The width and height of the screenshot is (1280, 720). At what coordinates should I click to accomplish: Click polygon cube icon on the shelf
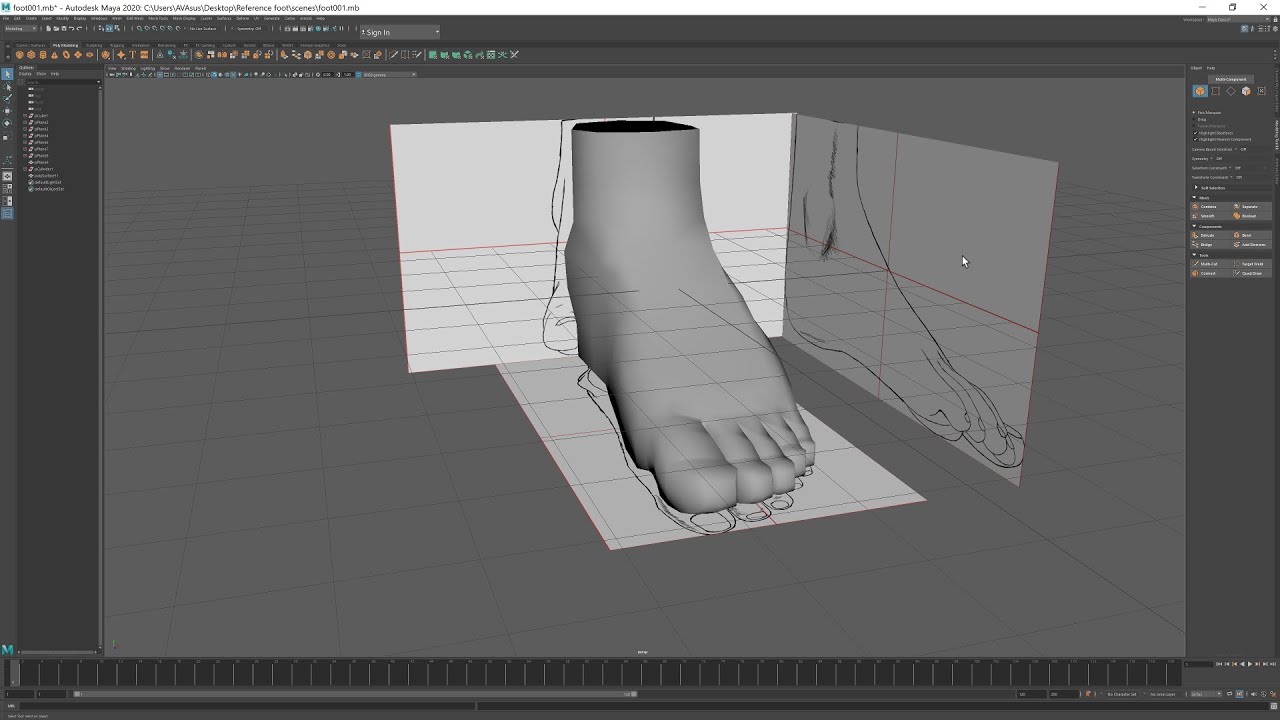(x=31, y=55)
